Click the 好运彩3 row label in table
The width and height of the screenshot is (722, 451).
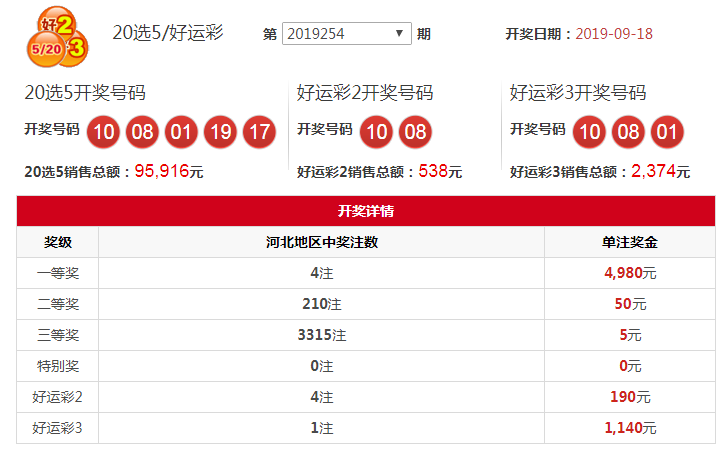click(58, 428)
